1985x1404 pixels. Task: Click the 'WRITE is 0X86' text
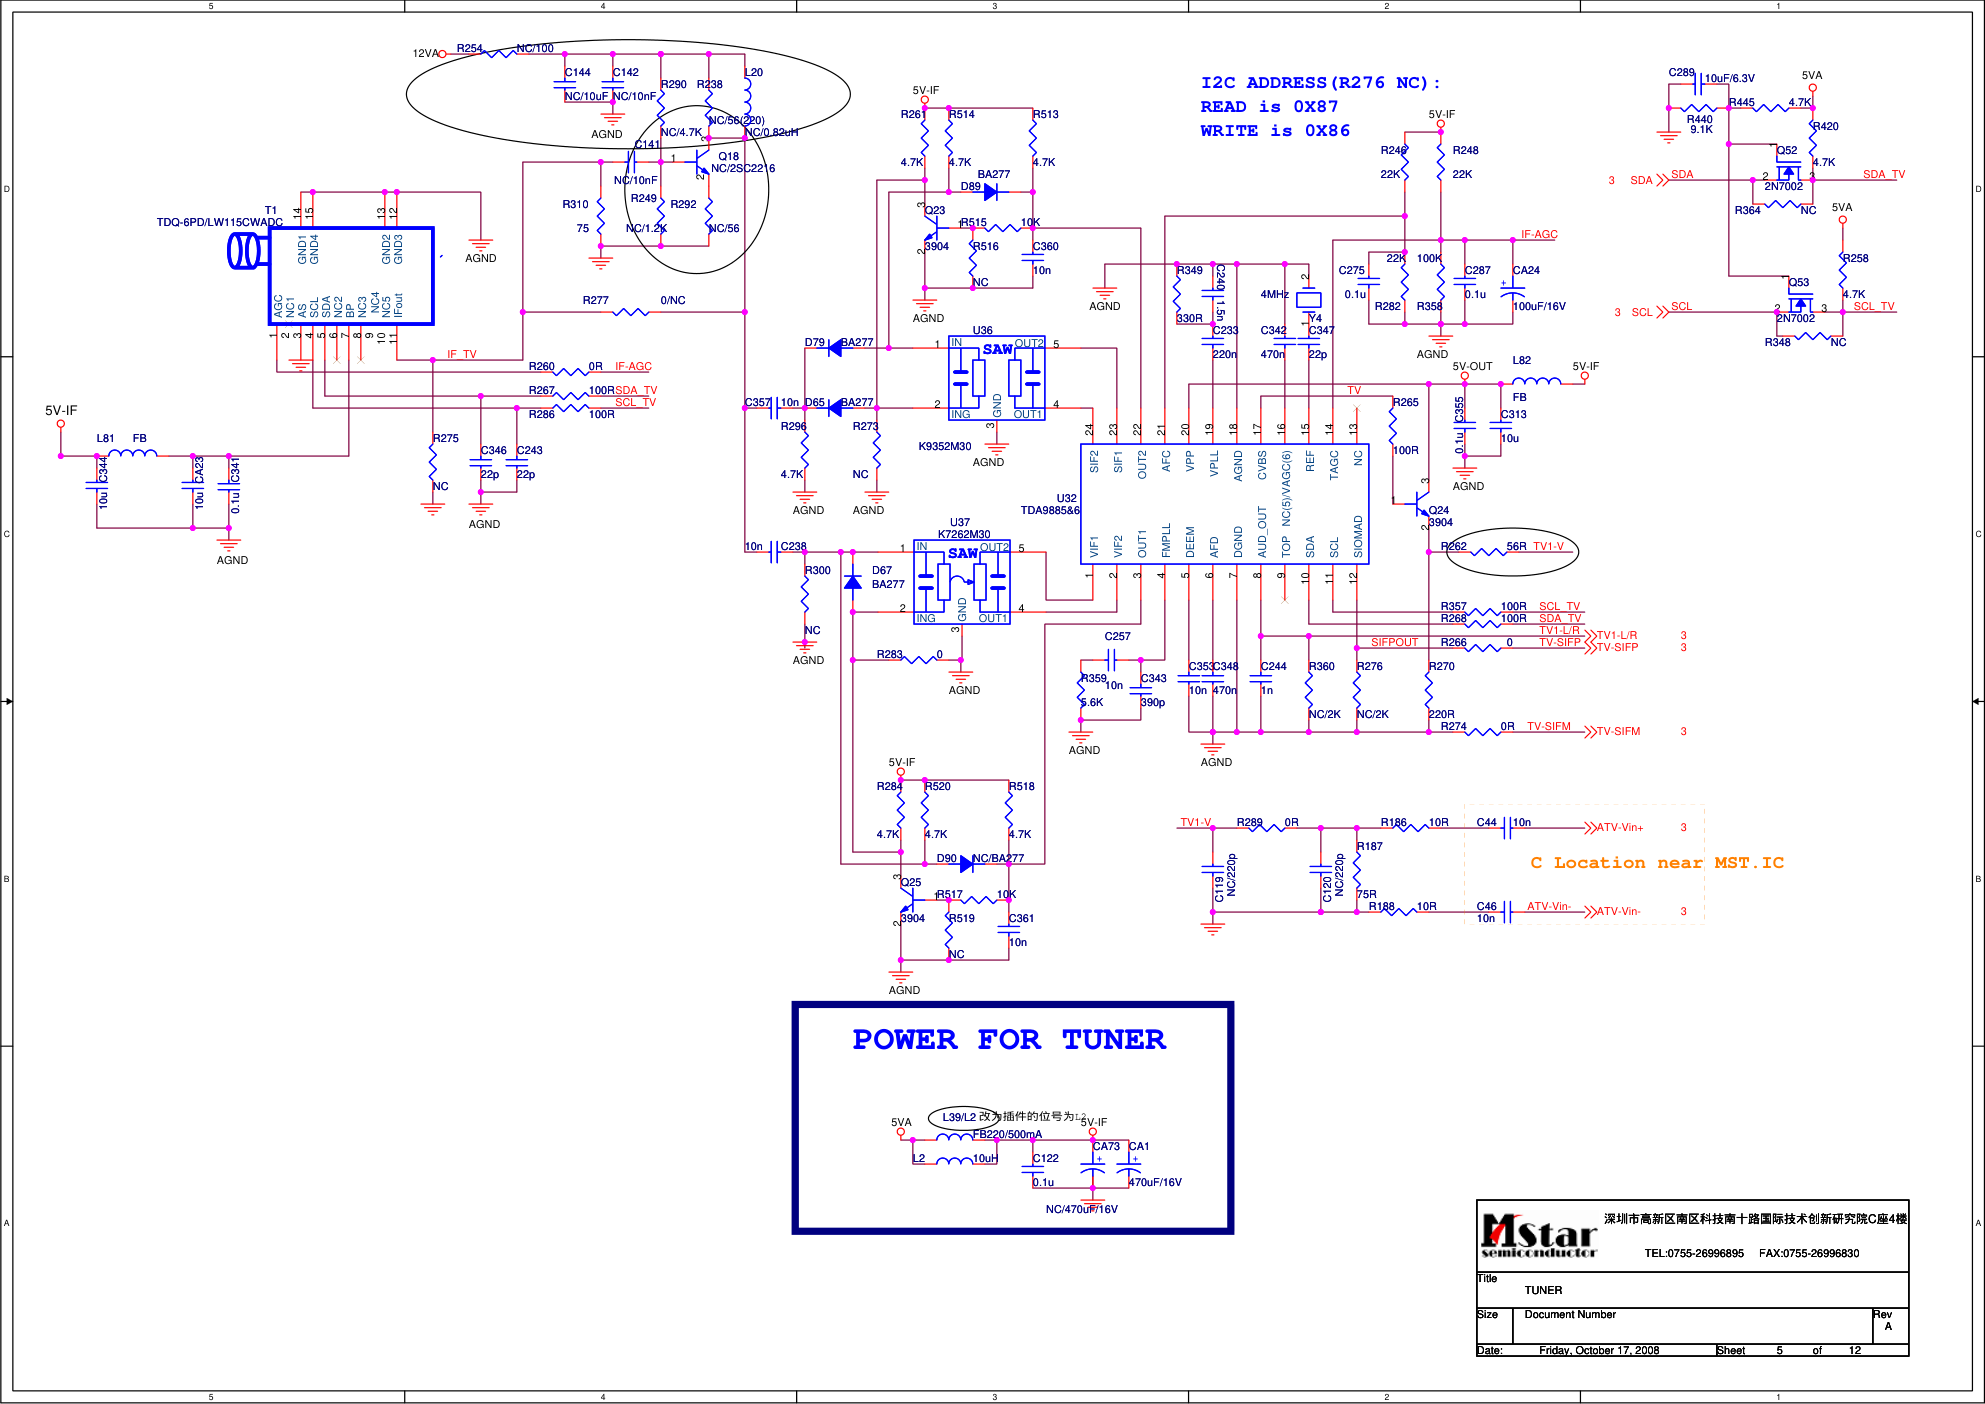(1275, 131)
